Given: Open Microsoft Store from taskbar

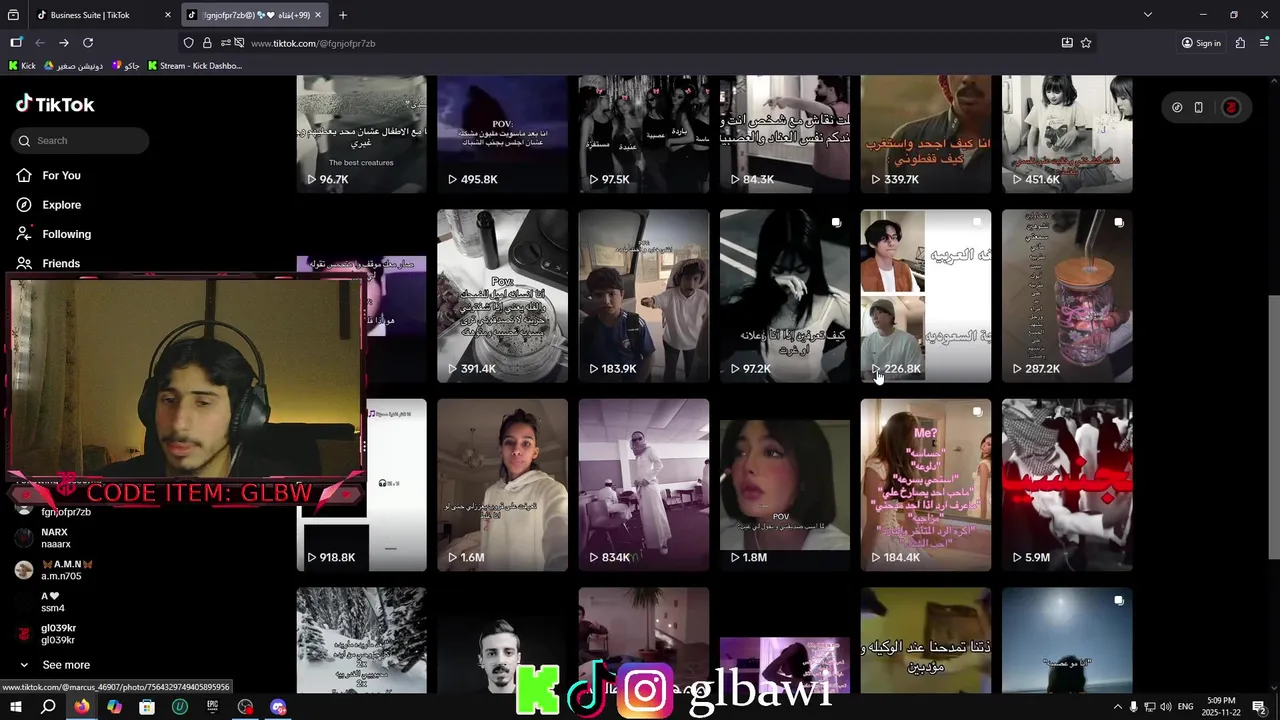Looking at the screenshot, I should coord(147,707).
